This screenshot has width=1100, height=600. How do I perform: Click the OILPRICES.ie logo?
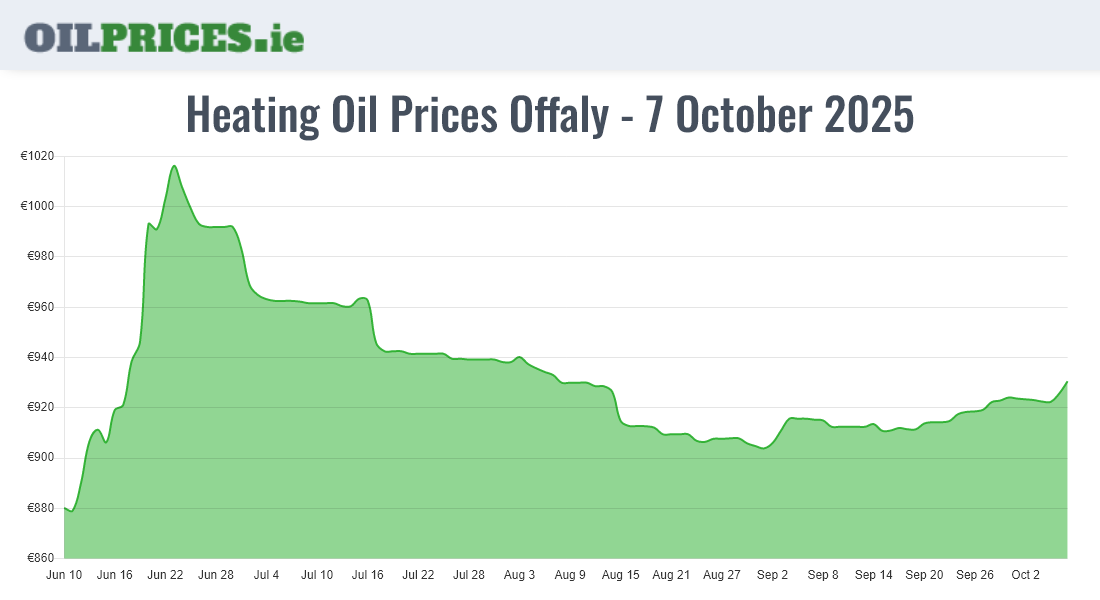[x=164, y=37]
